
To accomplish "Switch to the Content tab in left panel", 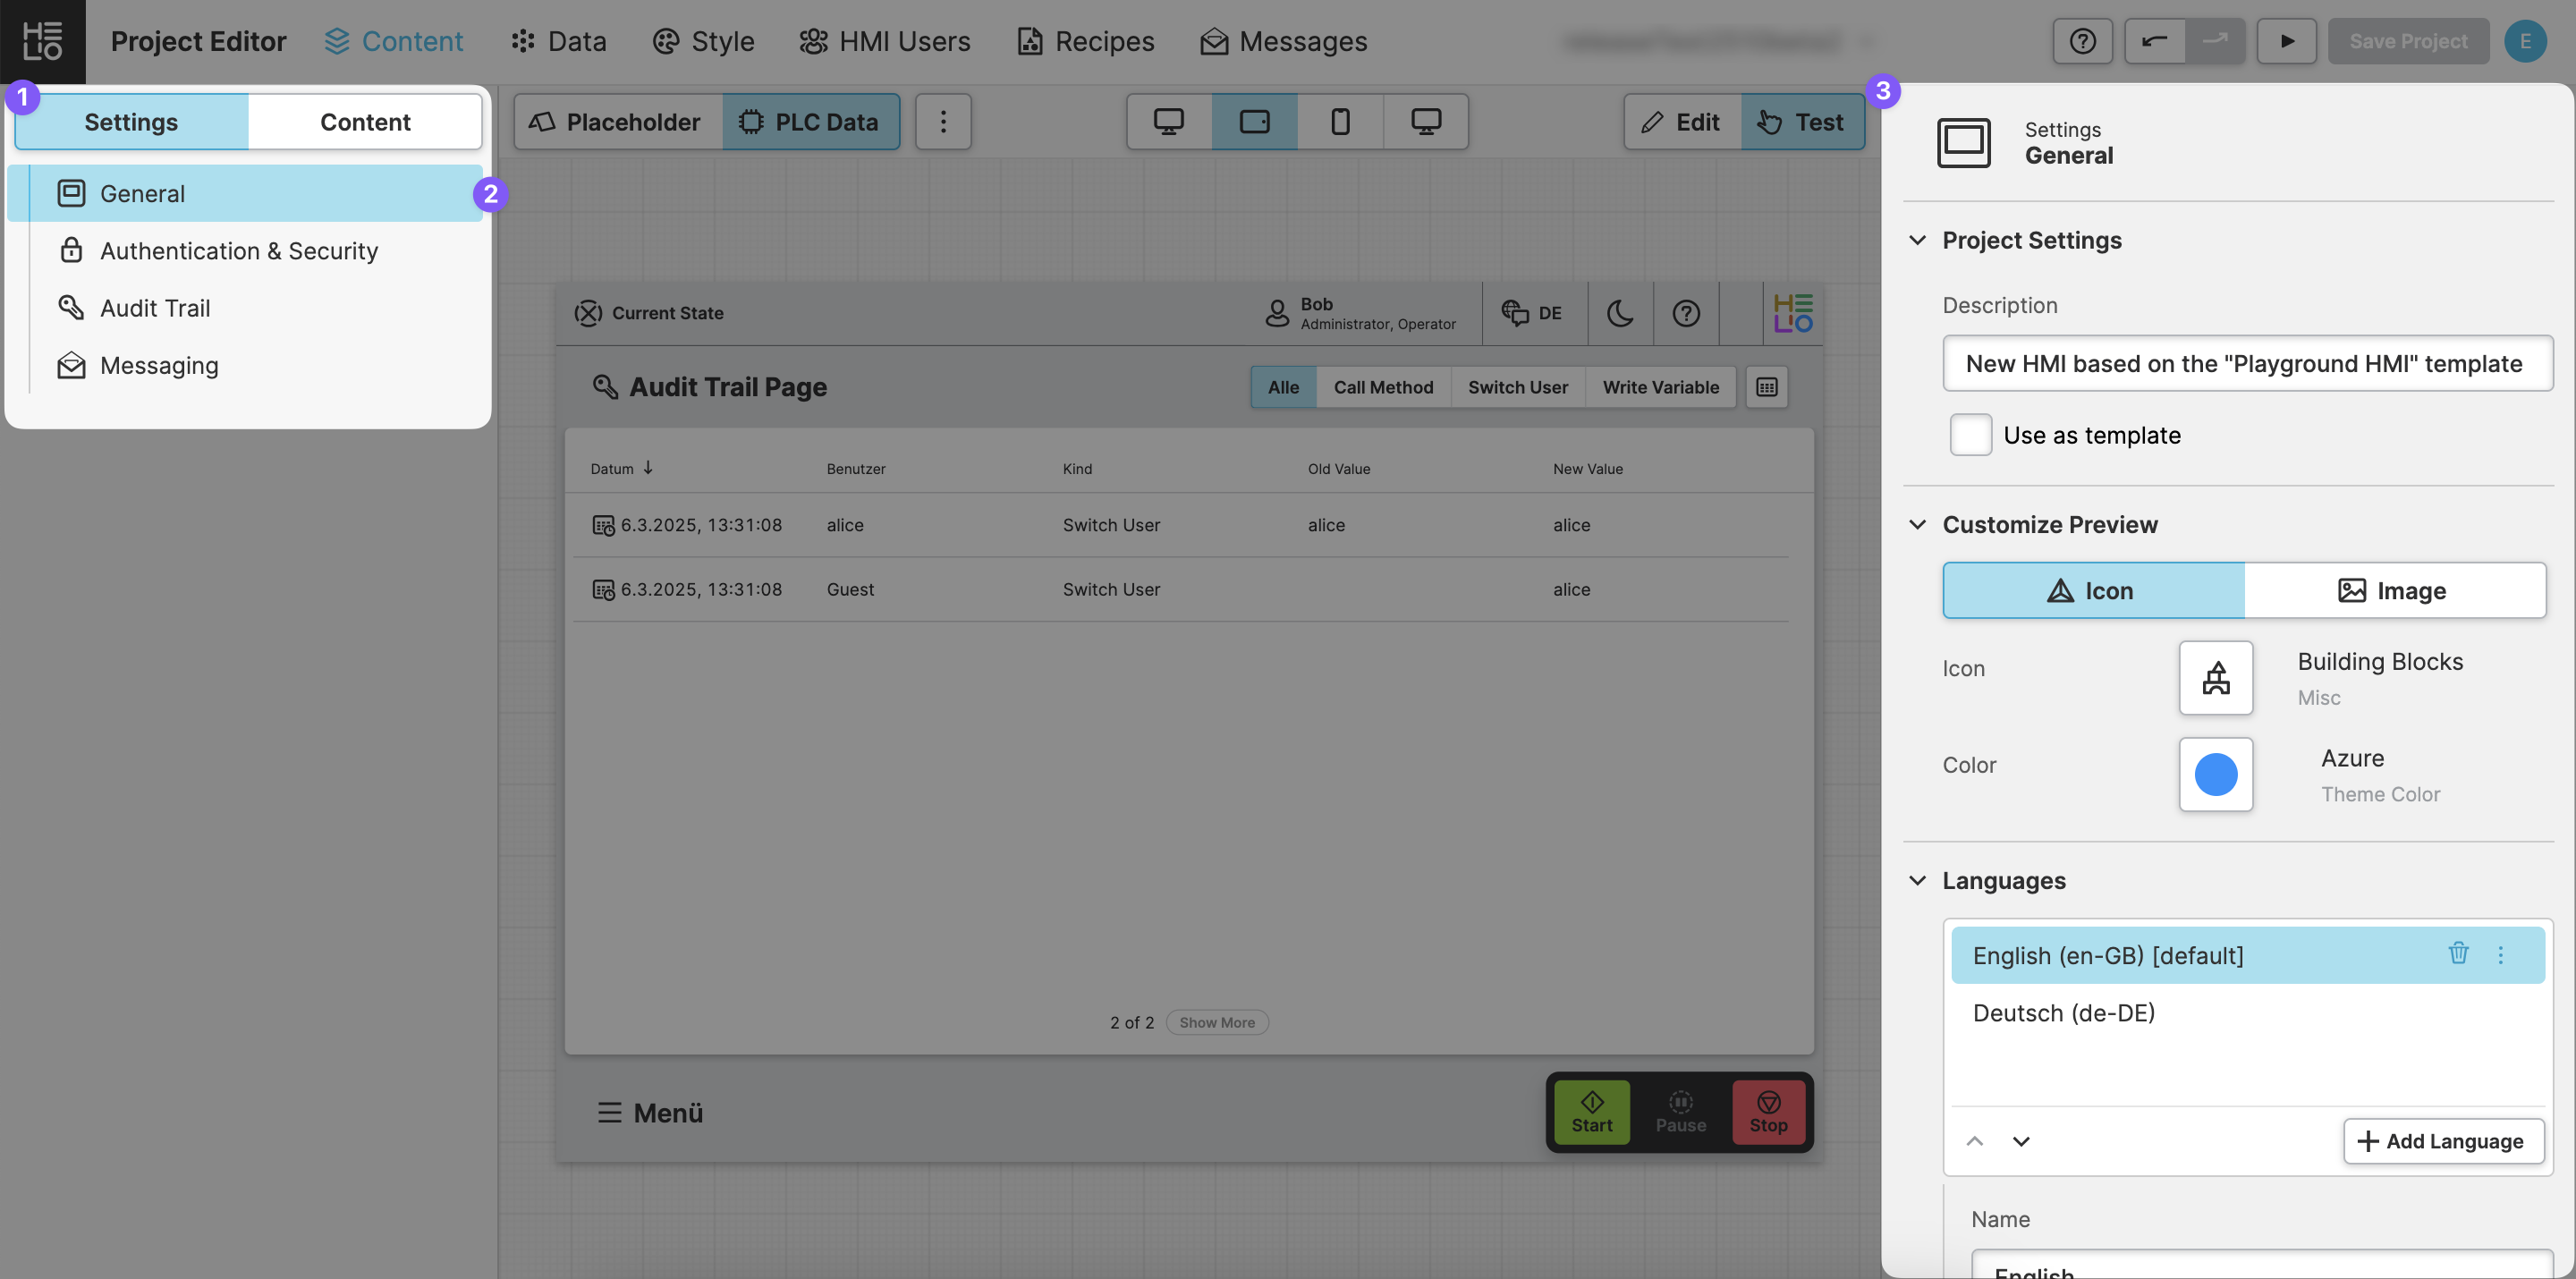I will coord(365,122).
